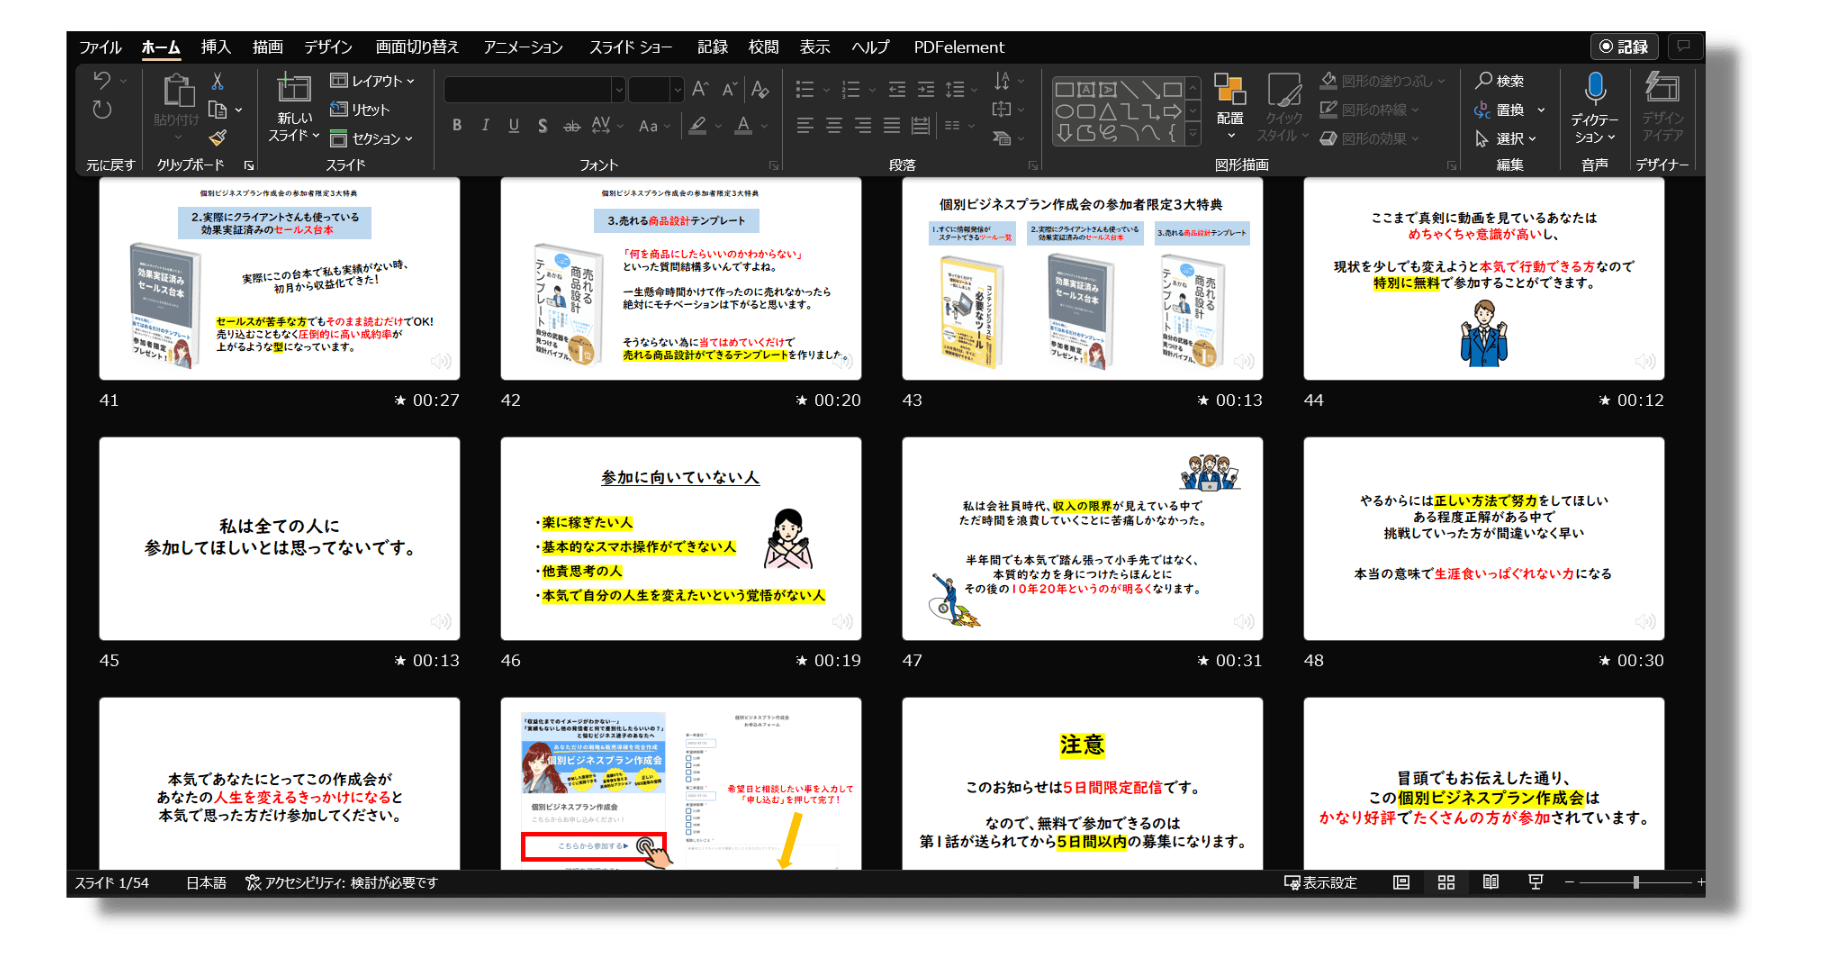Image resolution: width=1821 pixels, height=962 pixels.
Task: Click language indicator 日本語
Action: (206, 882)
